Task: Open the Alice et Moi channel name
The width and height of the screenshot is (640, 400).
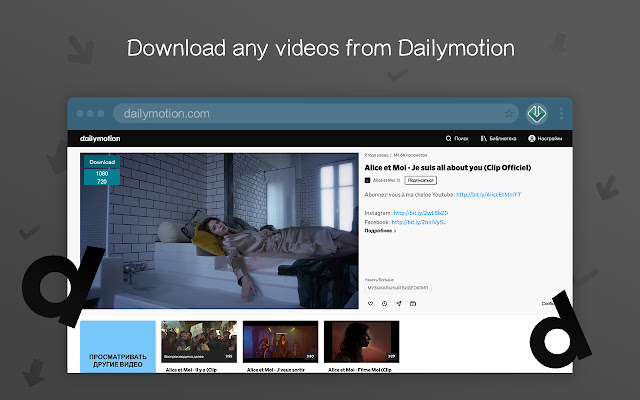Action: point(384,180)
